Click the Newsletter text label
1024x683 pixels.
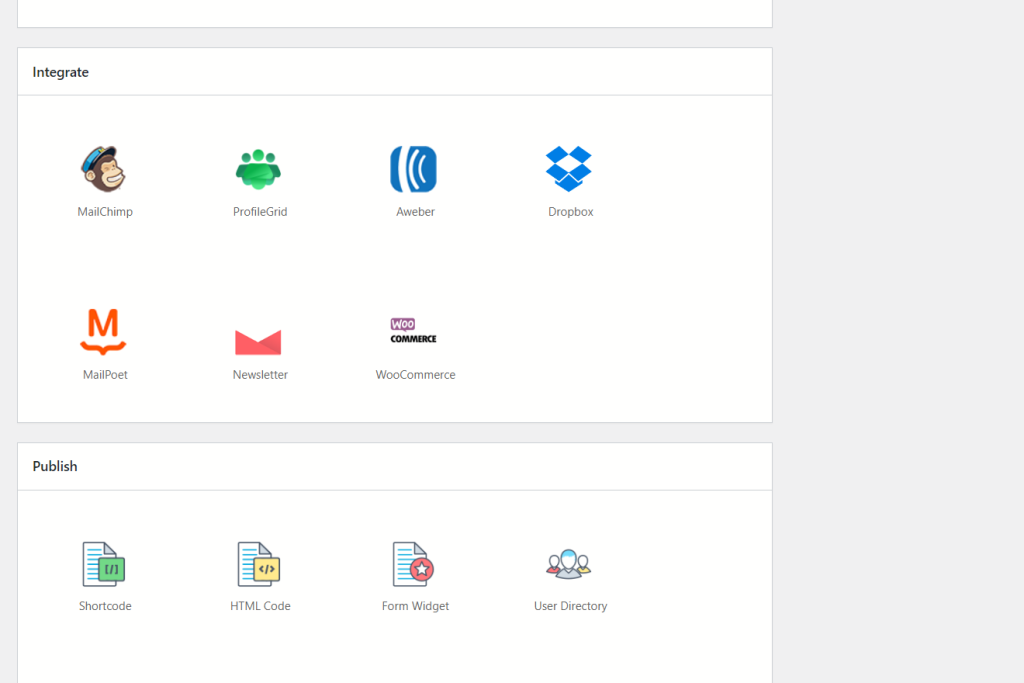[x=260, y=375]
